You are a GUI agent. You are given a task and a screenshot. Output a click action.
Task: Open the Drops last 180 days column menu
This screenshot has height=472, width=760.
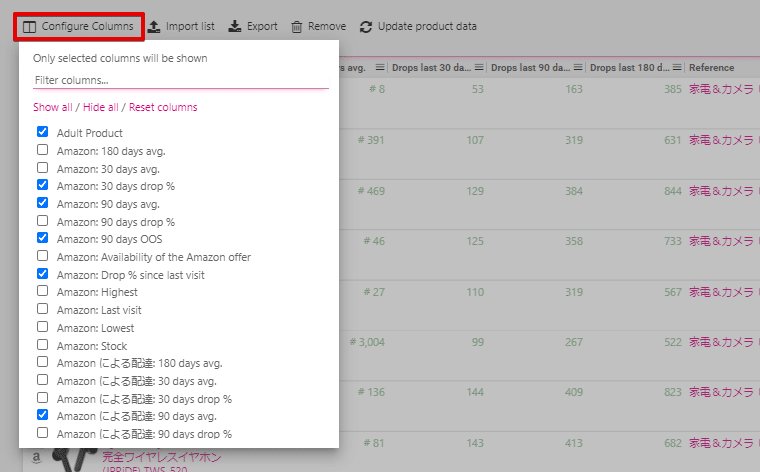click(676, 68)
